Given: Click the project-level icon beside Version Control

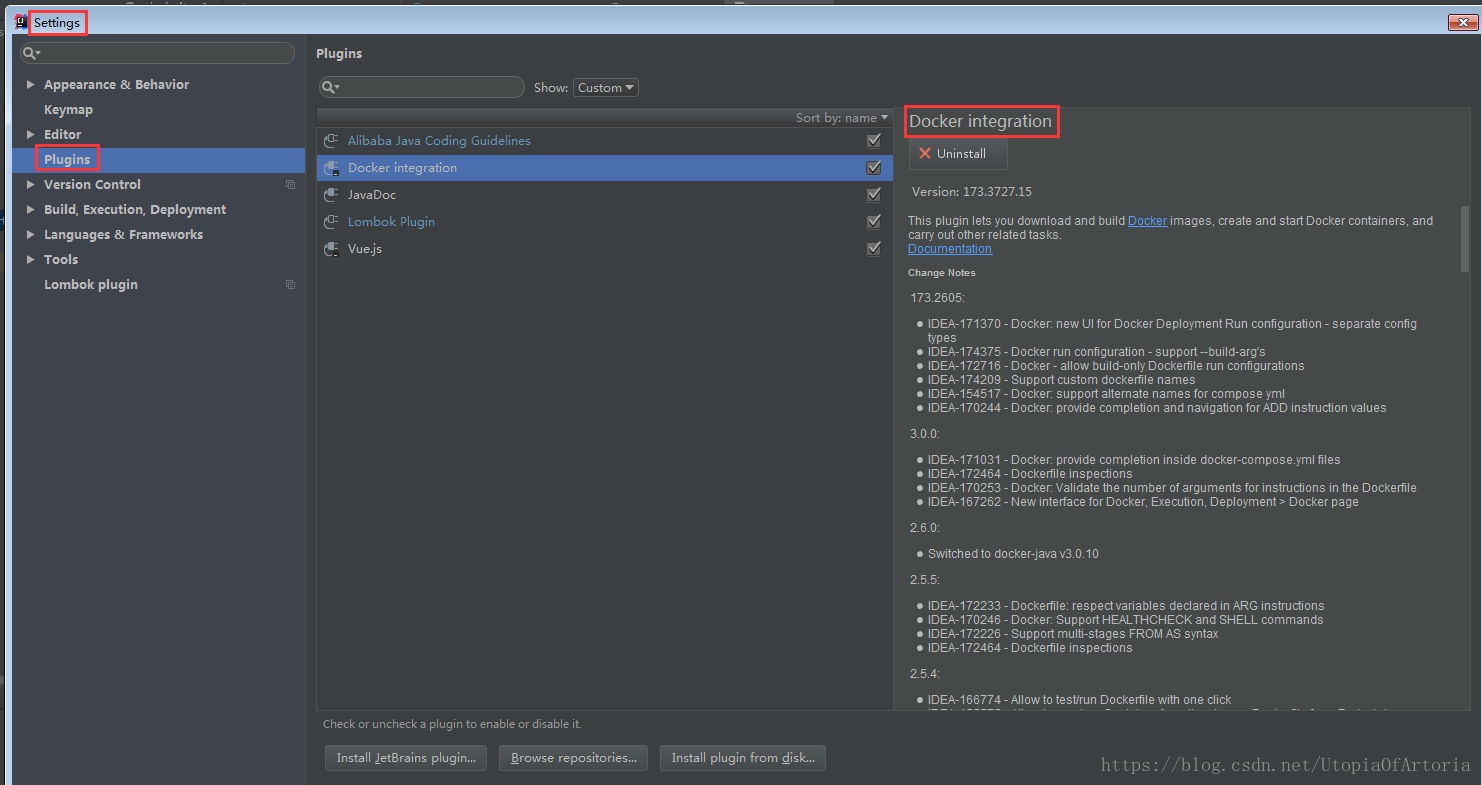Looking at the screenshot, I should click(290, 185).
